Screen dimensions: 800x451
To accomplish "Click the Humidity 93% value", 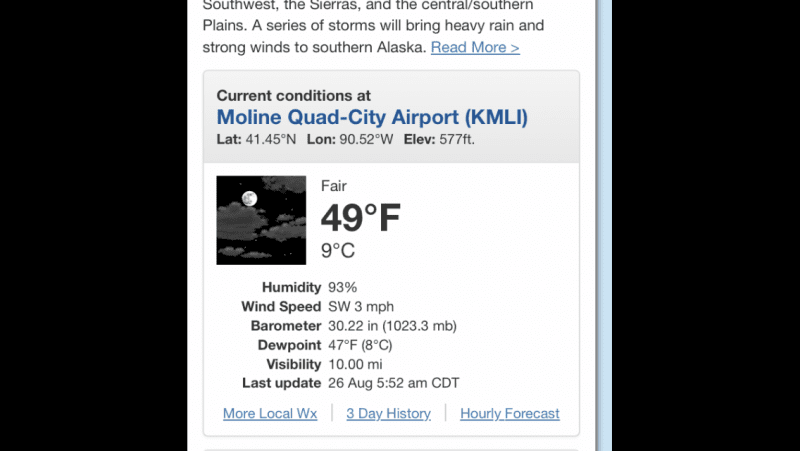I will pyautogui.click(x=342, y=287).
